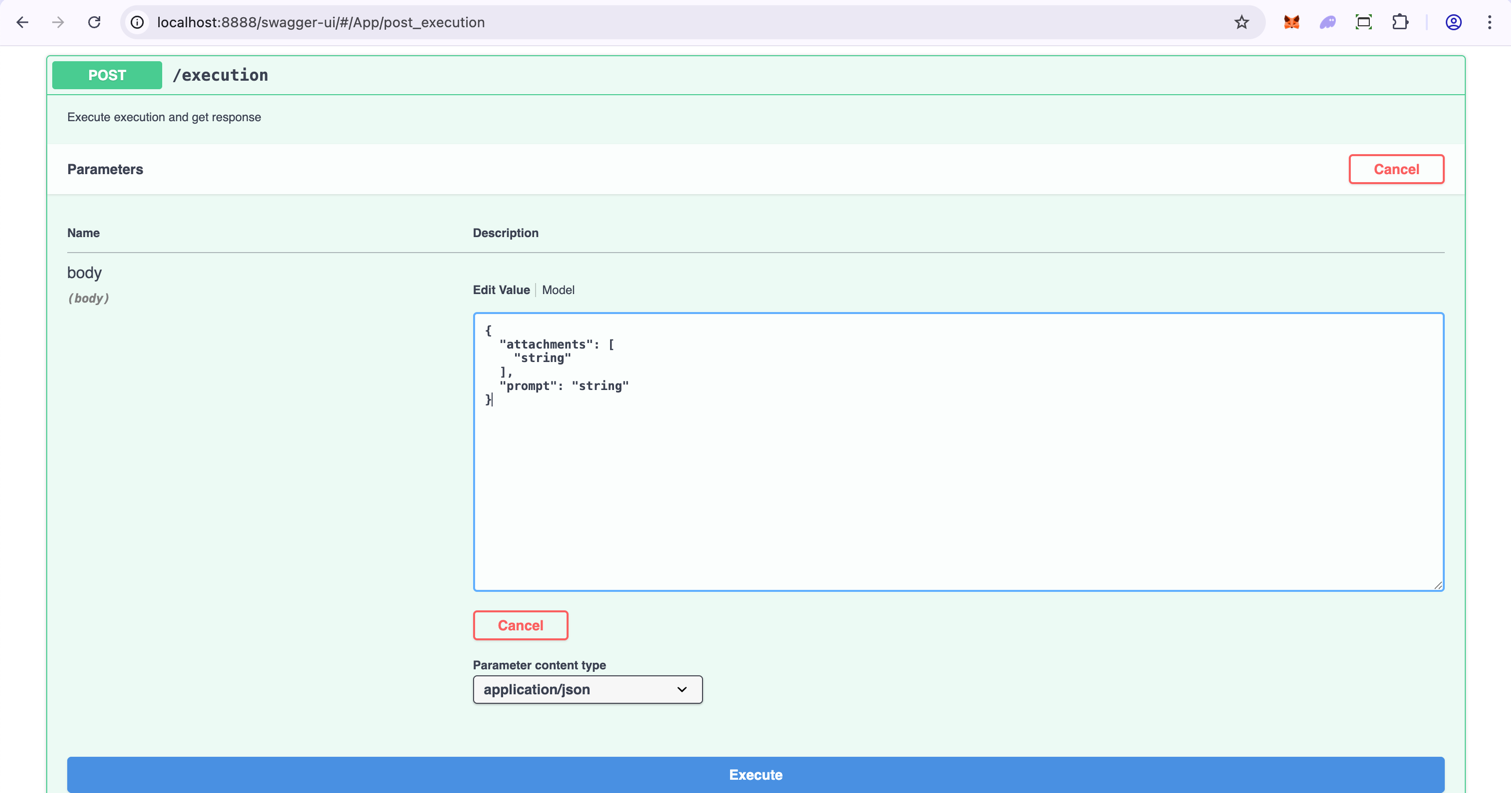View site information icon in address bar

(138, 22)
